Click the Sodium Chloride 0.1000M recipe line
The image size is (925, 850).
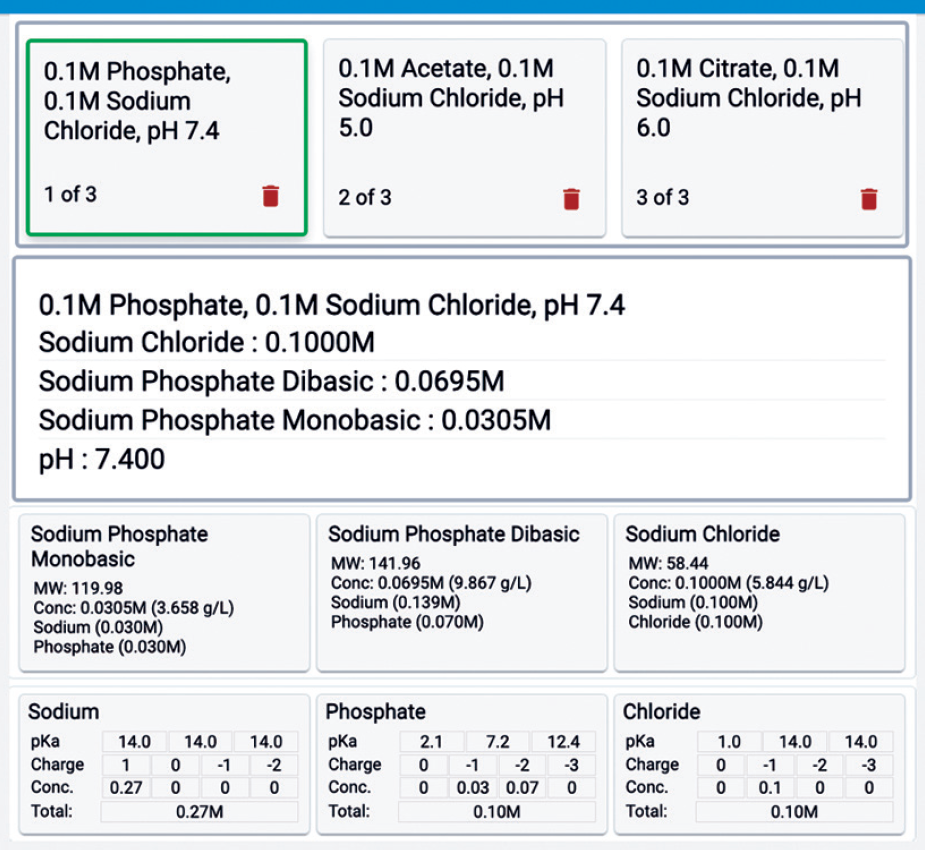coord(207,343)
